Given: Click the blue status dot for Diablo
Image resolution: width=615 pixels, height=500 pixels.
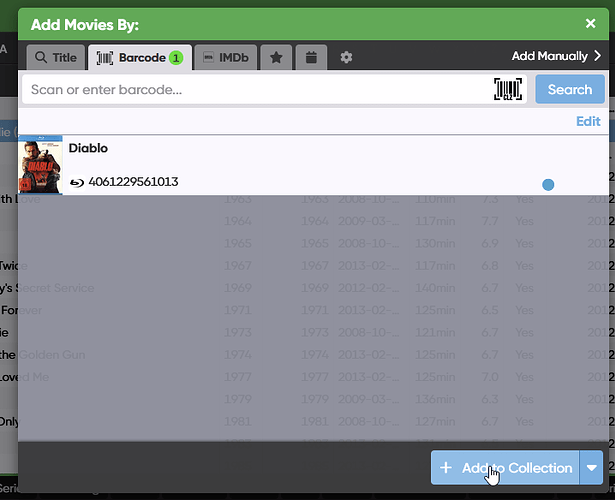Looking at the screenshot, I should (548, 185).
